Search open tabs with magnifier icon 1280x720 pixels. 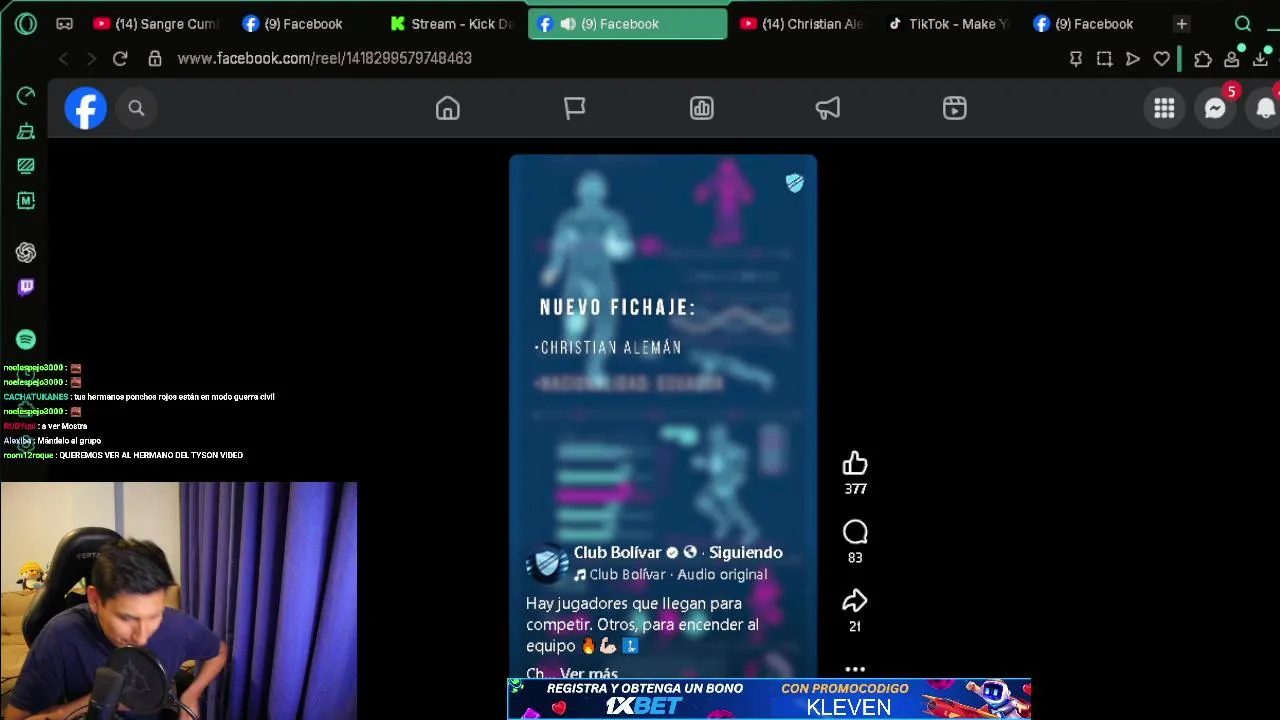(1243, 24)
